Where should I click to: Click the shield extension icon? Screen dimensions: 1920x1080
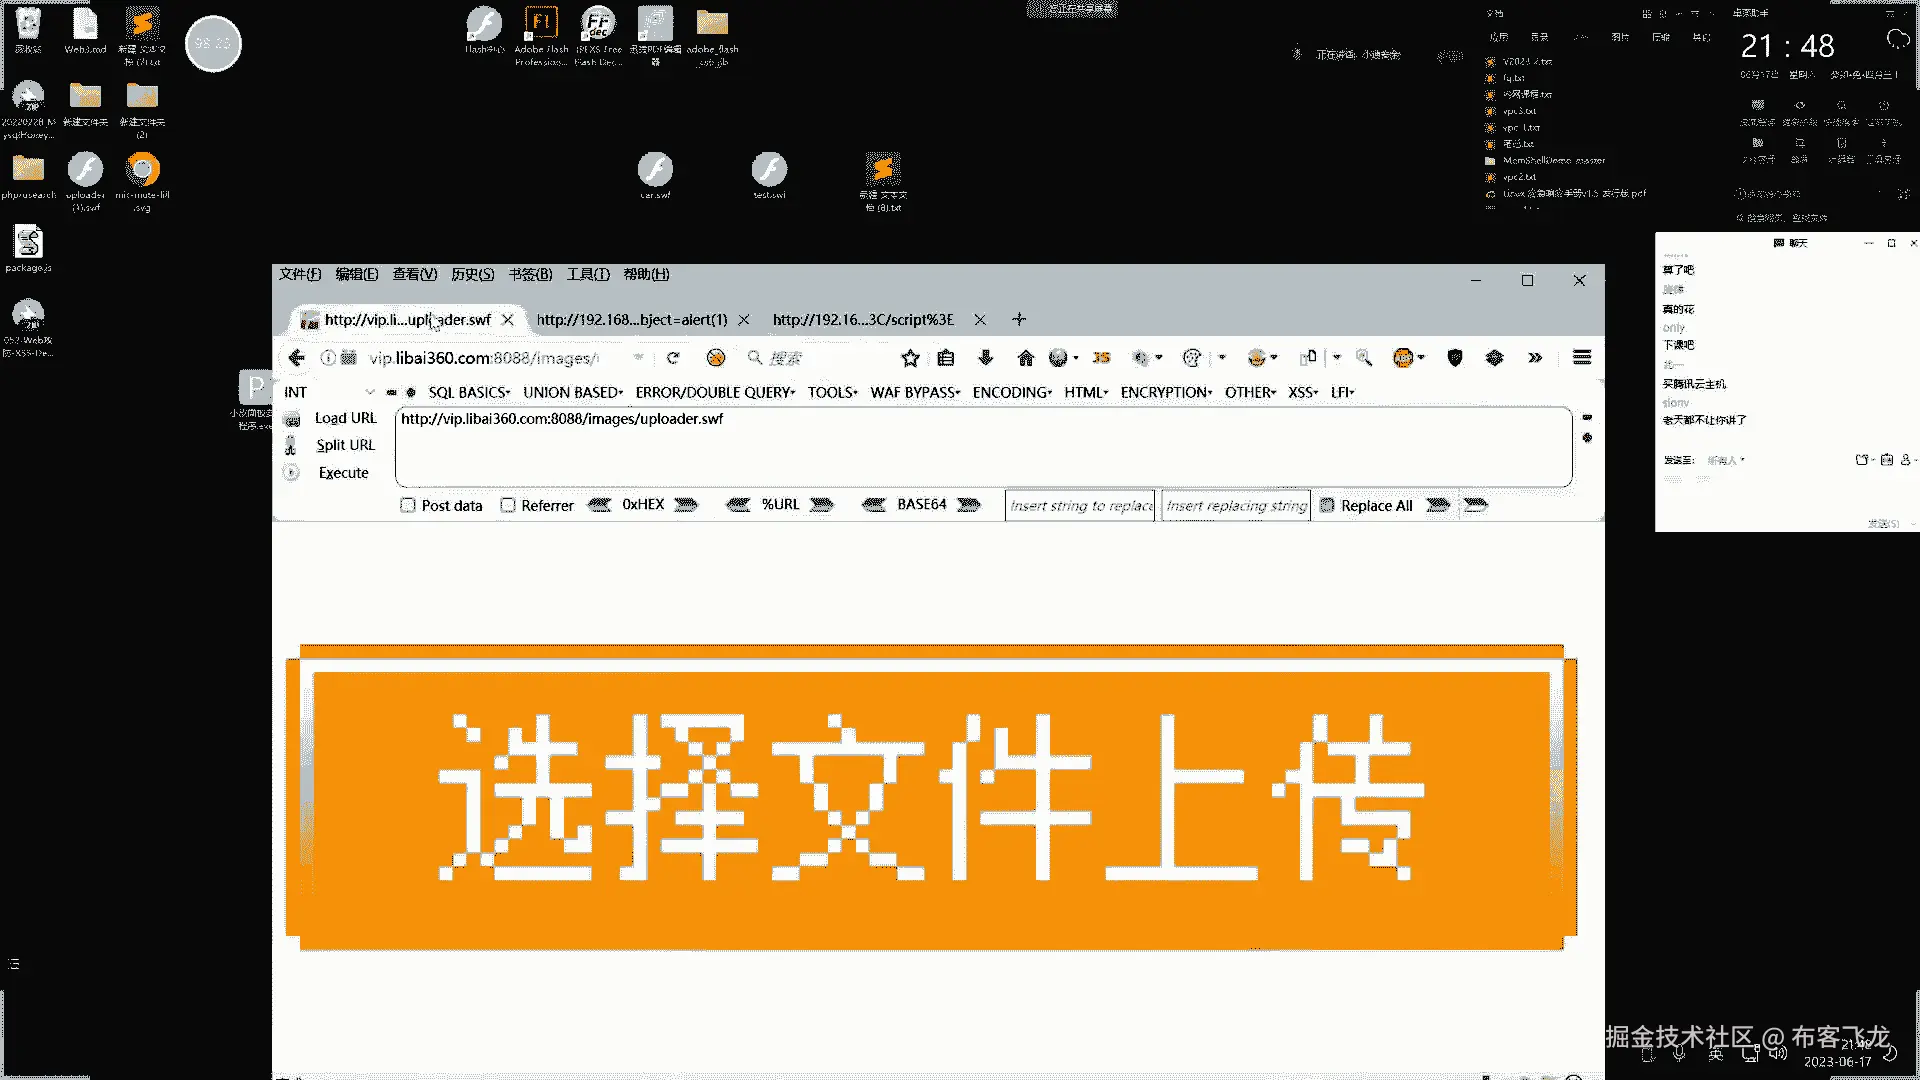(x=1455, y=358)
